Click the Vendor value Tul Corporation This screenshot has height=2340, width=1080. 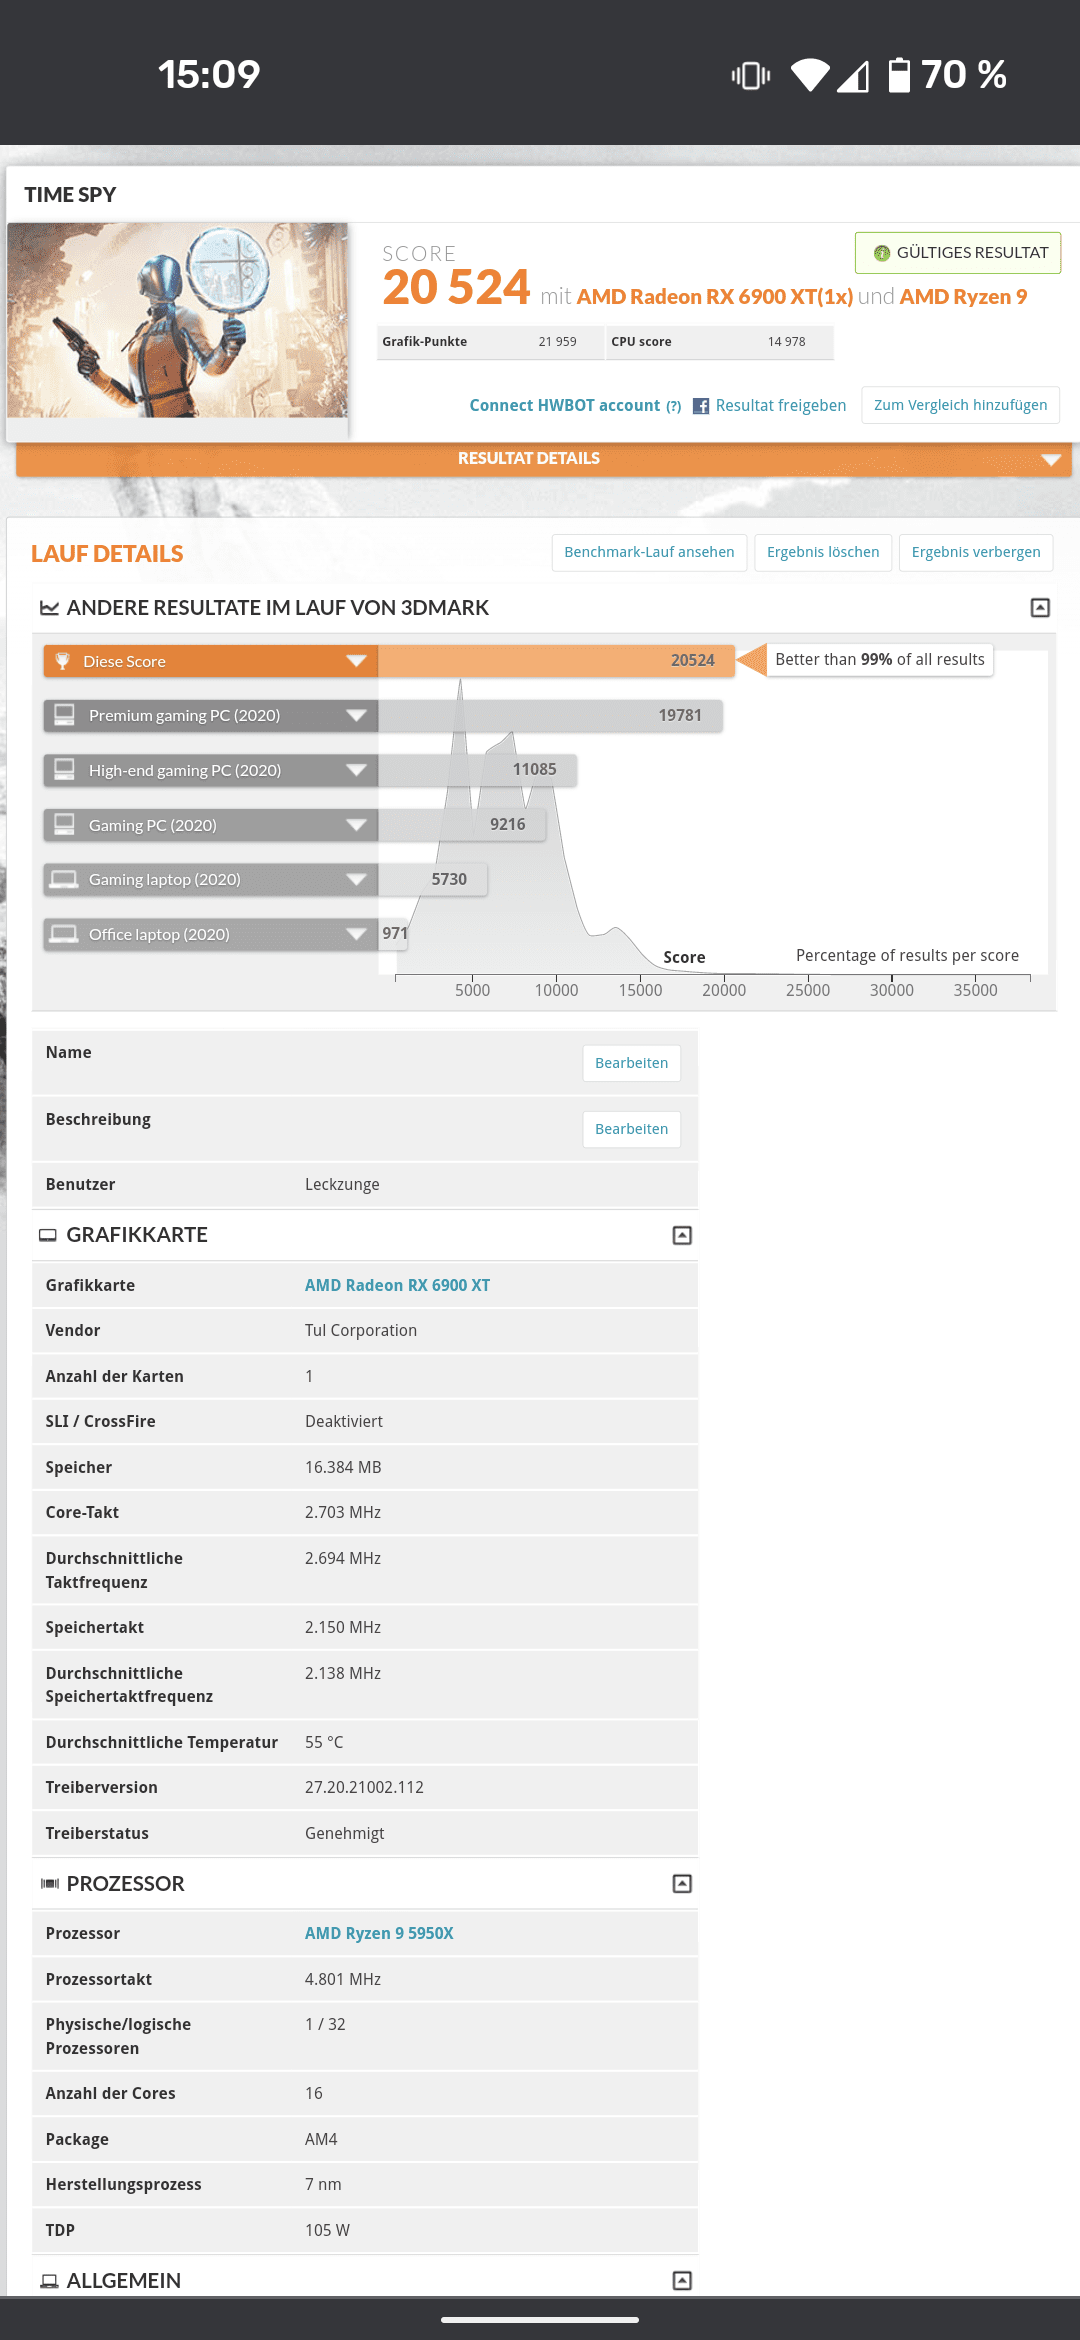361,1331
